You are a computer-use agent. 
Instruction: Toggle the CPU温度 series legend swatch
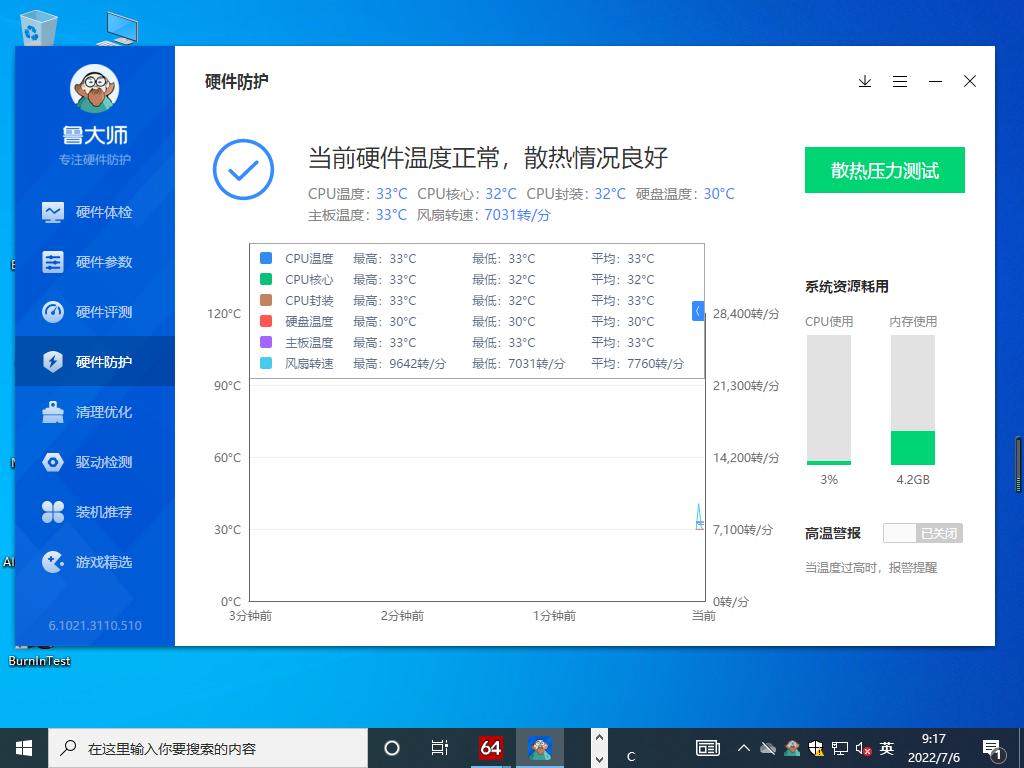(264, 258)
